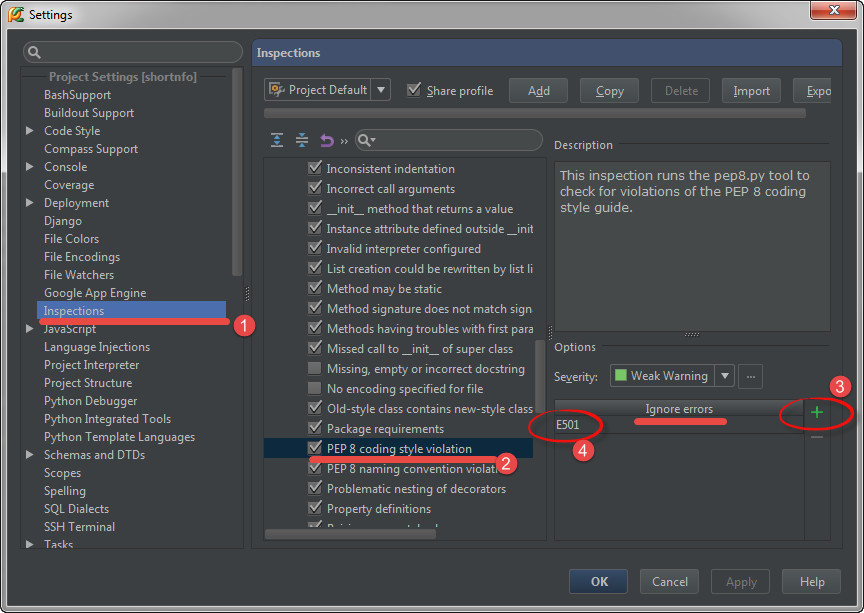Toggle Method may be static checkbox
The height and width of the screenshot is (613, 864).
315,288
